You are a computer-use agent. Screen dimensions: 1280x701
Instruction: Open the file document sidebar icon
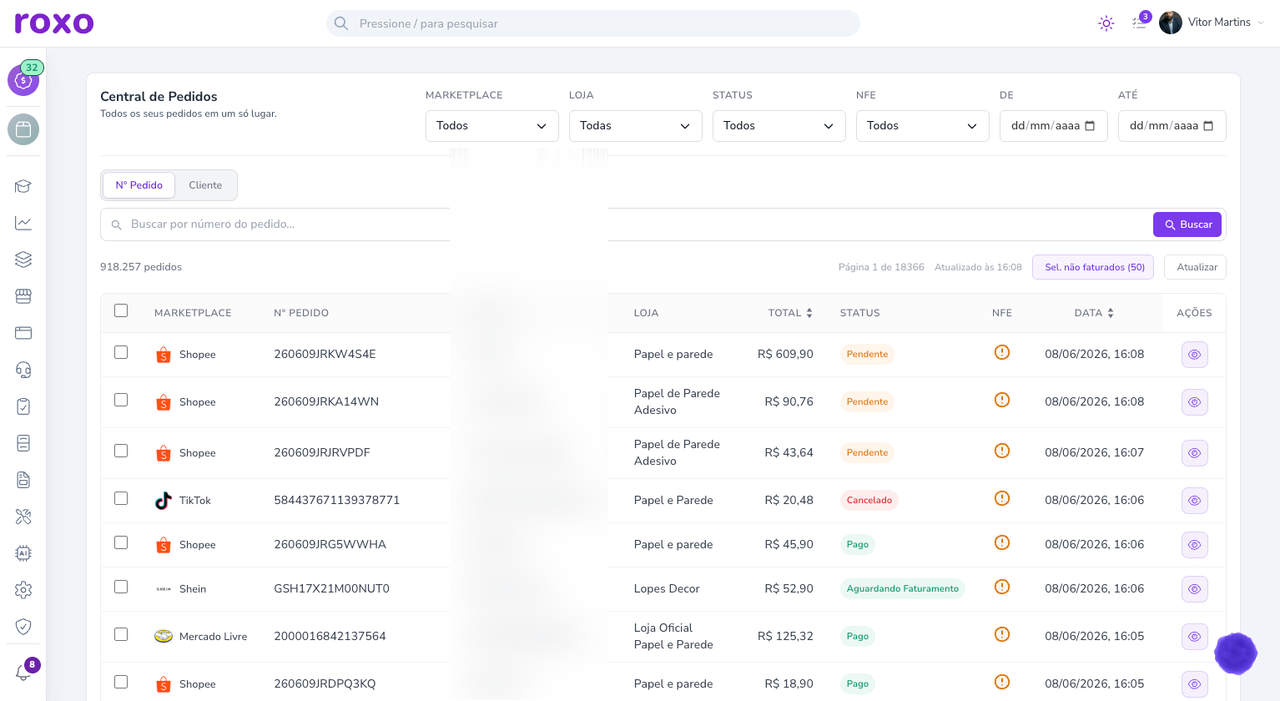(x=23, y=480)
